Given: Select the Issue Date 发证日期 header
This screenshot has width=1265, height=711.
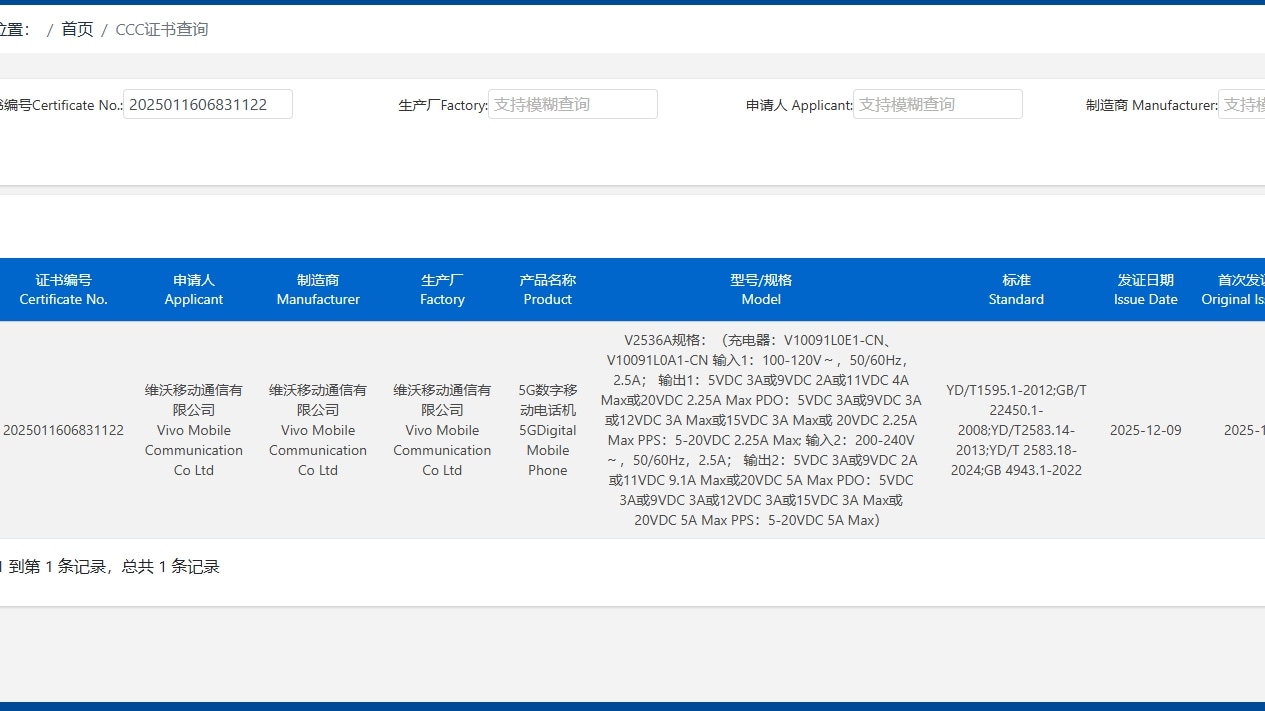Looking at the screenshot, I should click(1145, 289).
